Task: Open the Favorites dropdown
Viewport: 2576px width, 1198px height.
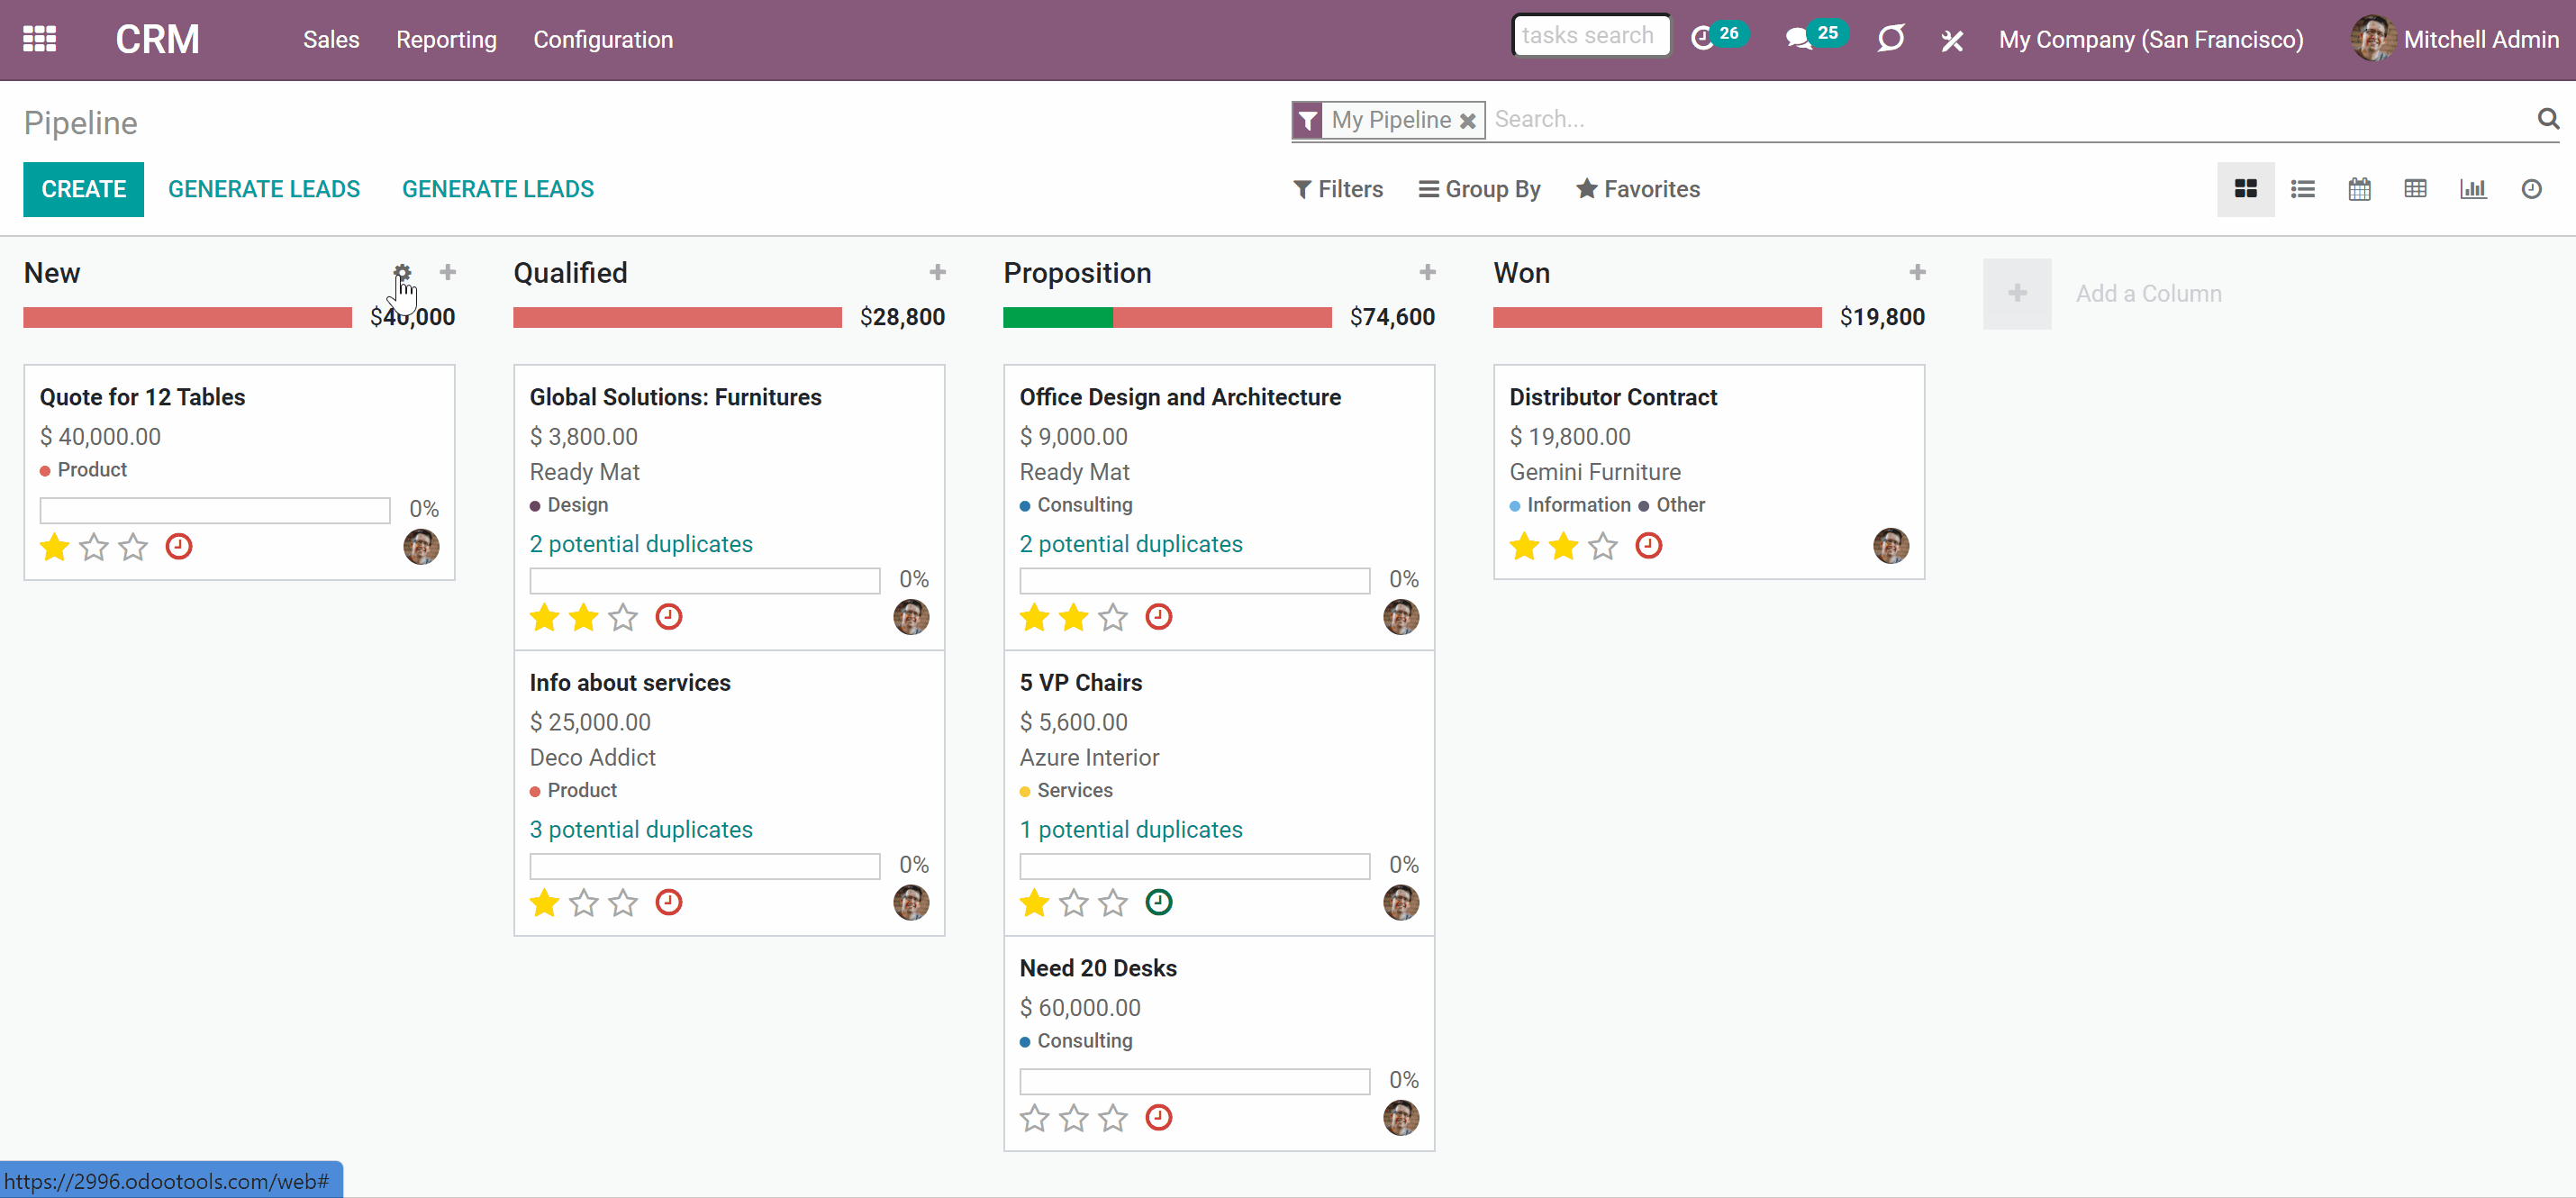Action: click(1638, 189)
